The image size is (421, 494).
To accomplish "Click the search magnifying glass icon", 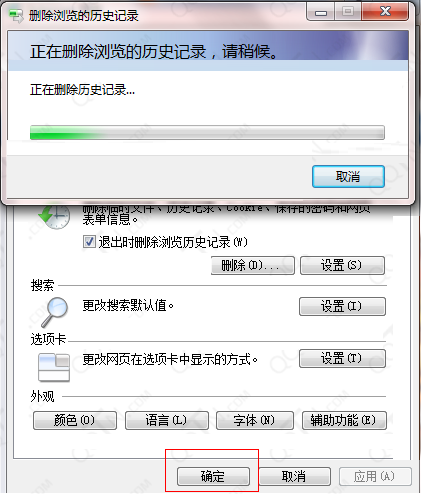I will point(55,312).
